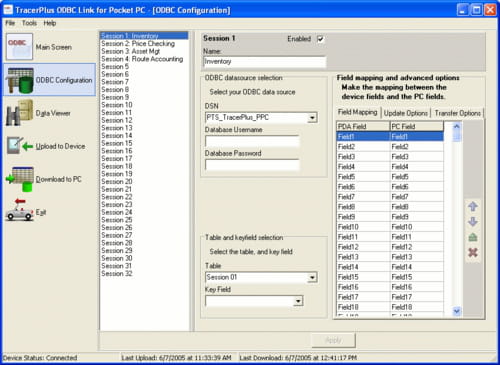Click the green icon above the red X
Image resolution: width=500 pixels, height=365 pixels.
point(473,237)
